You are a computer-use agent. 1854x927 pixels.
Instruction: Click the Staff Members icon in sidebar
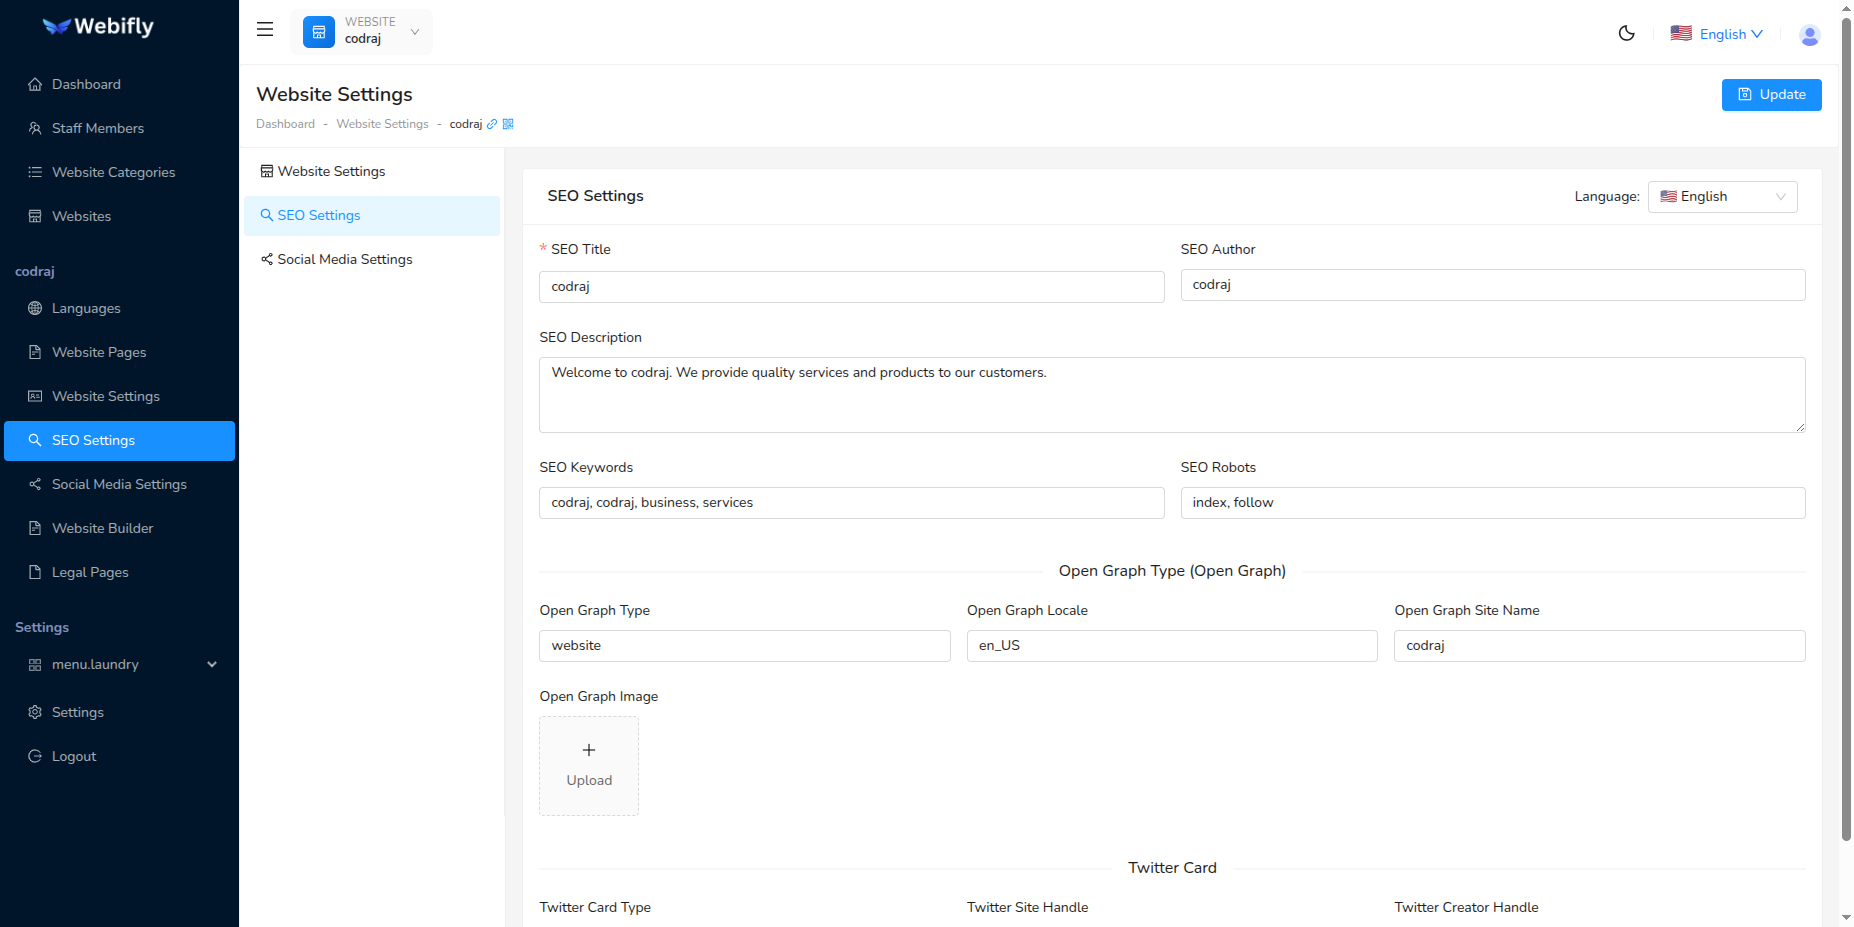click(34, 128)
